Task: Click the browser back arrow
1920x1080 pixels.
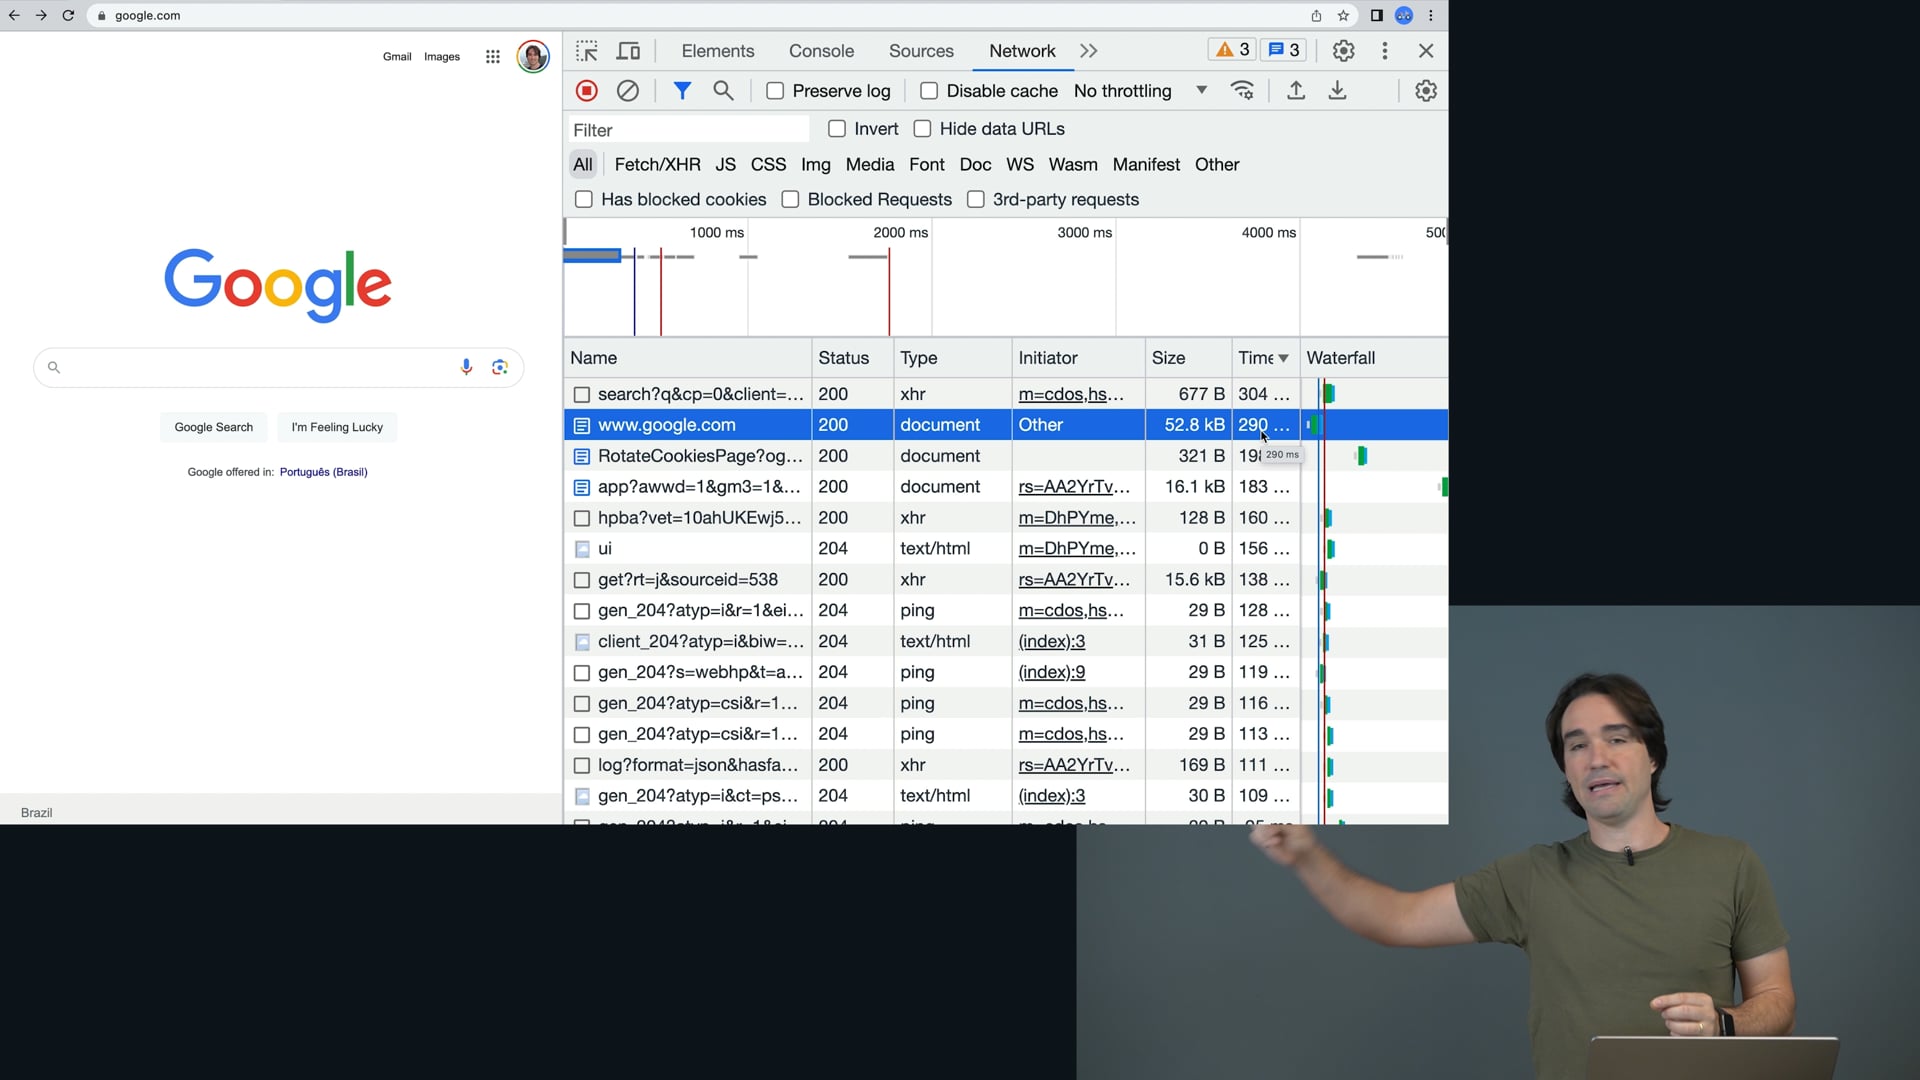Action: click(14, 16)
